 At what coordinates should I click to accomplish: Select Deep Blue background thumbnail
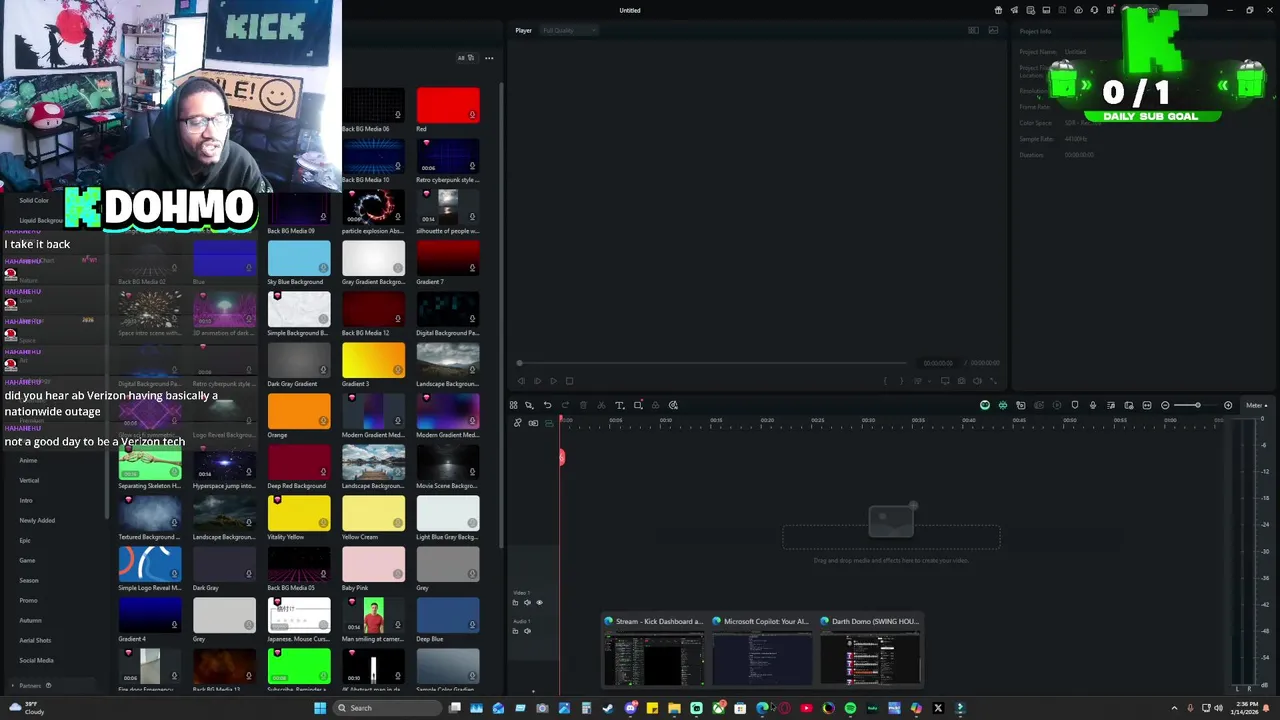point(448,616)
